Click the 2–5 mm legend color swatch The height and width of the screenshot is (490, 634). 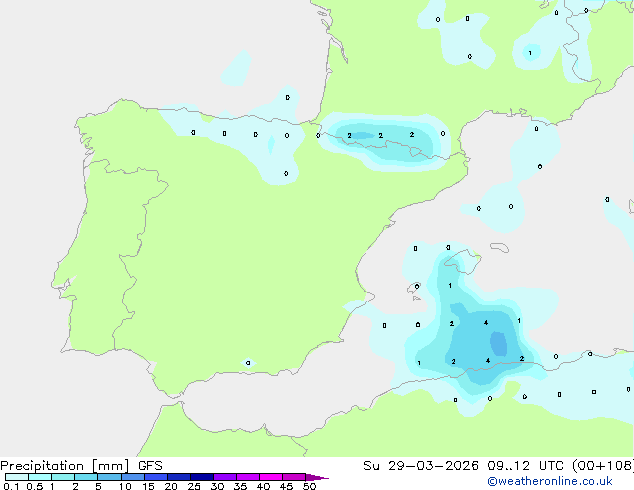coord(86,477)
